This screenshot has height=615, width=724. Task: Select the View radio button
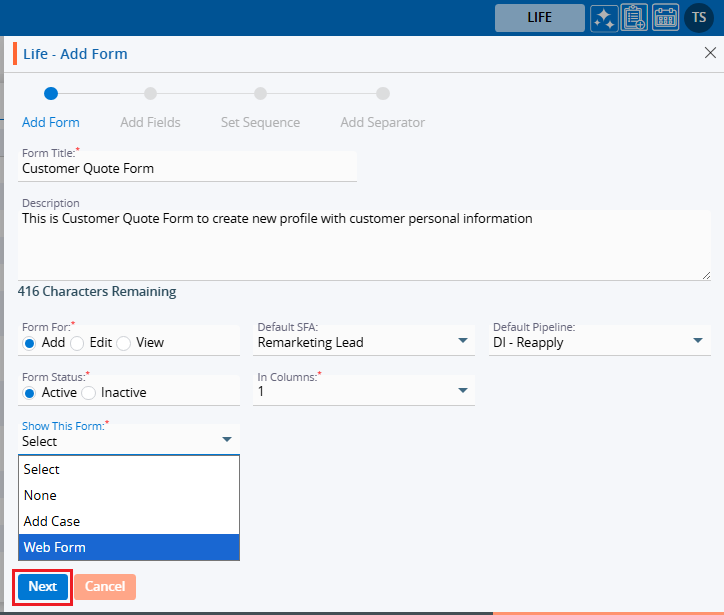[124, 343]
